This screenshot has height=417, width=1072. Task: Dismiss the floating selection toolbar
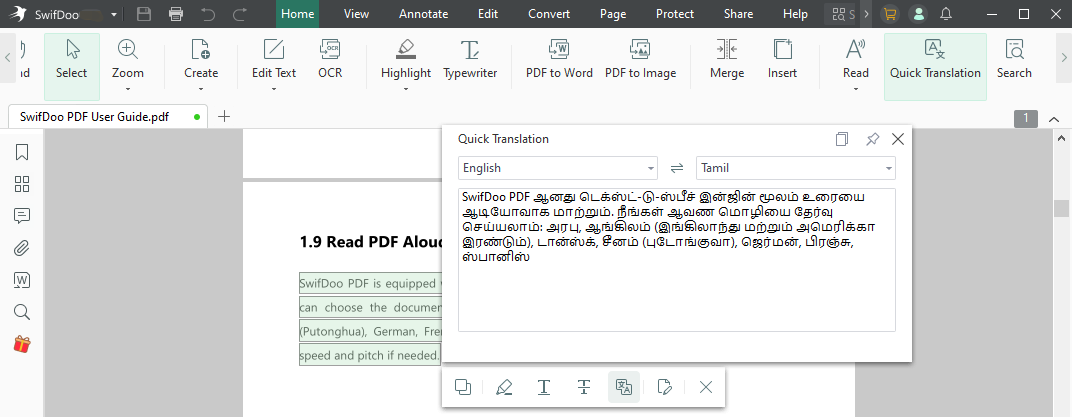706,387
